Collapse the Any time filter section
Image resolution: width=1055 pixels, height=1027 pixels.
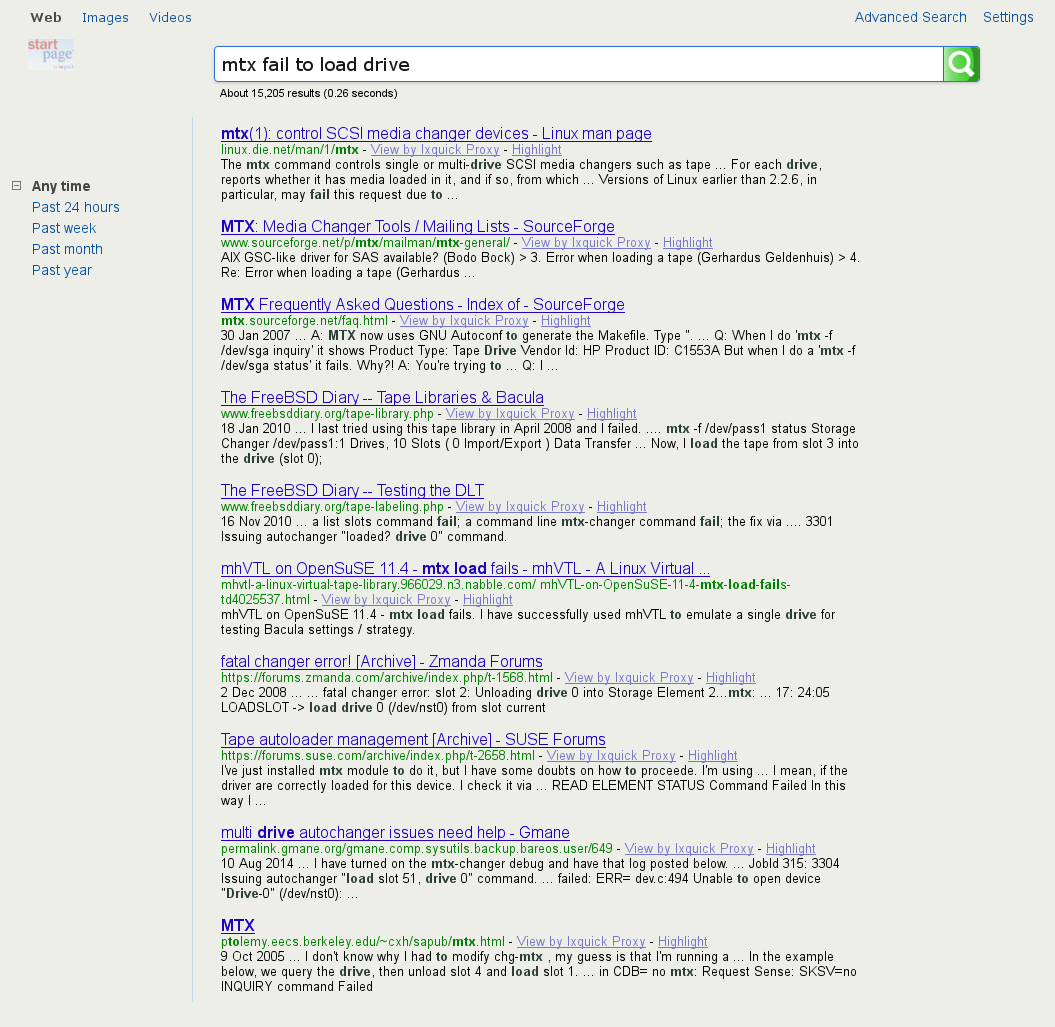pyautogui.click(x=17, y=186)
